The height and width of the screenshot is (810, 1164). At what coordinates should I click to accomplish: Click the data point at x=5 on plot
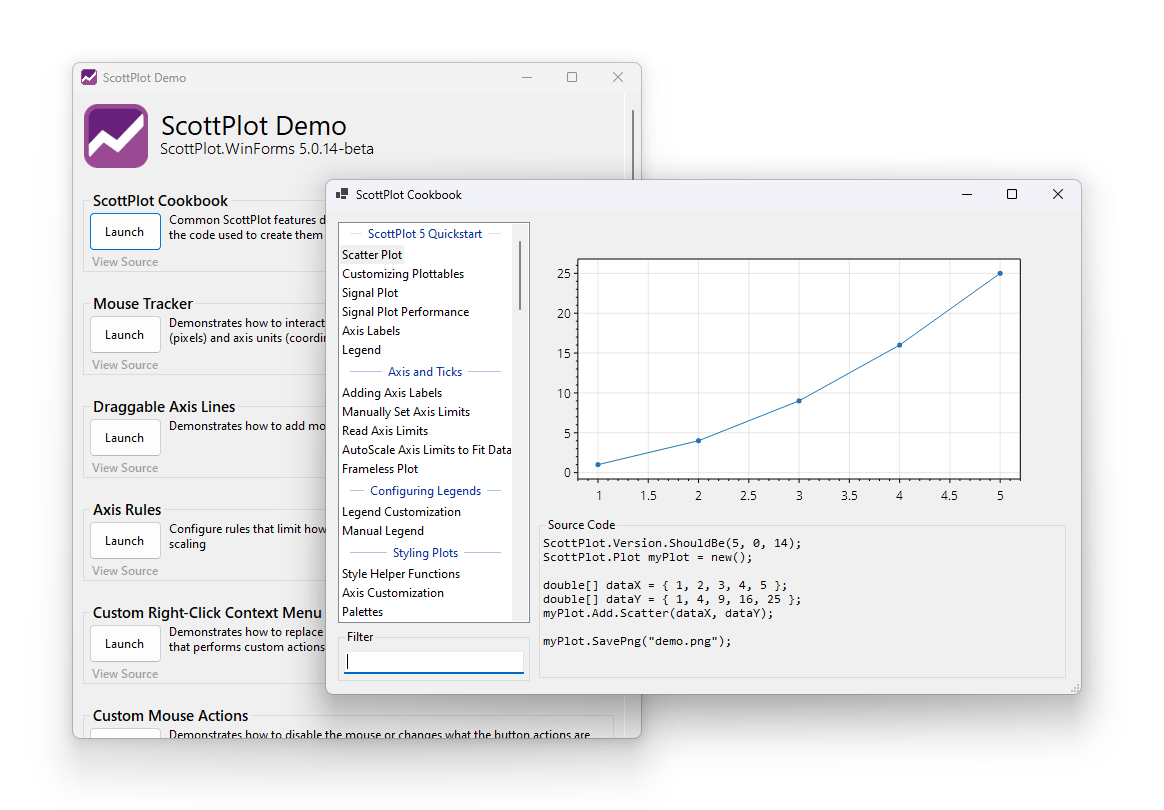(x=1000, y=274)
